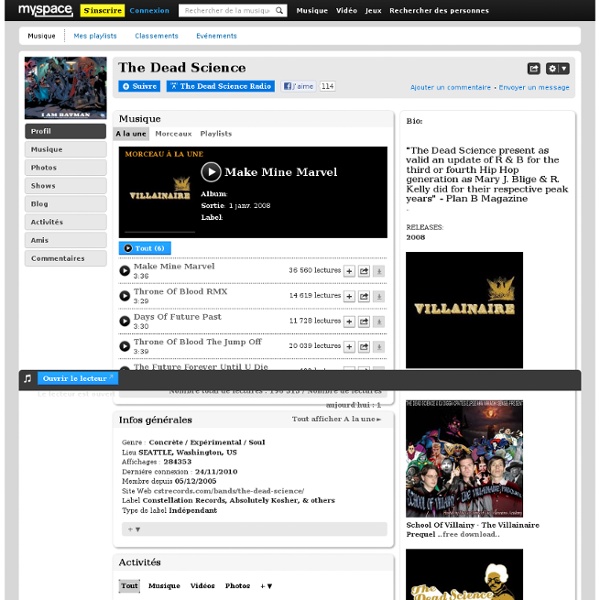The width and height of the screenshot is (600, 600).
Task: Download Throne Of Blood The Jump Off
Action: (379, 347)
